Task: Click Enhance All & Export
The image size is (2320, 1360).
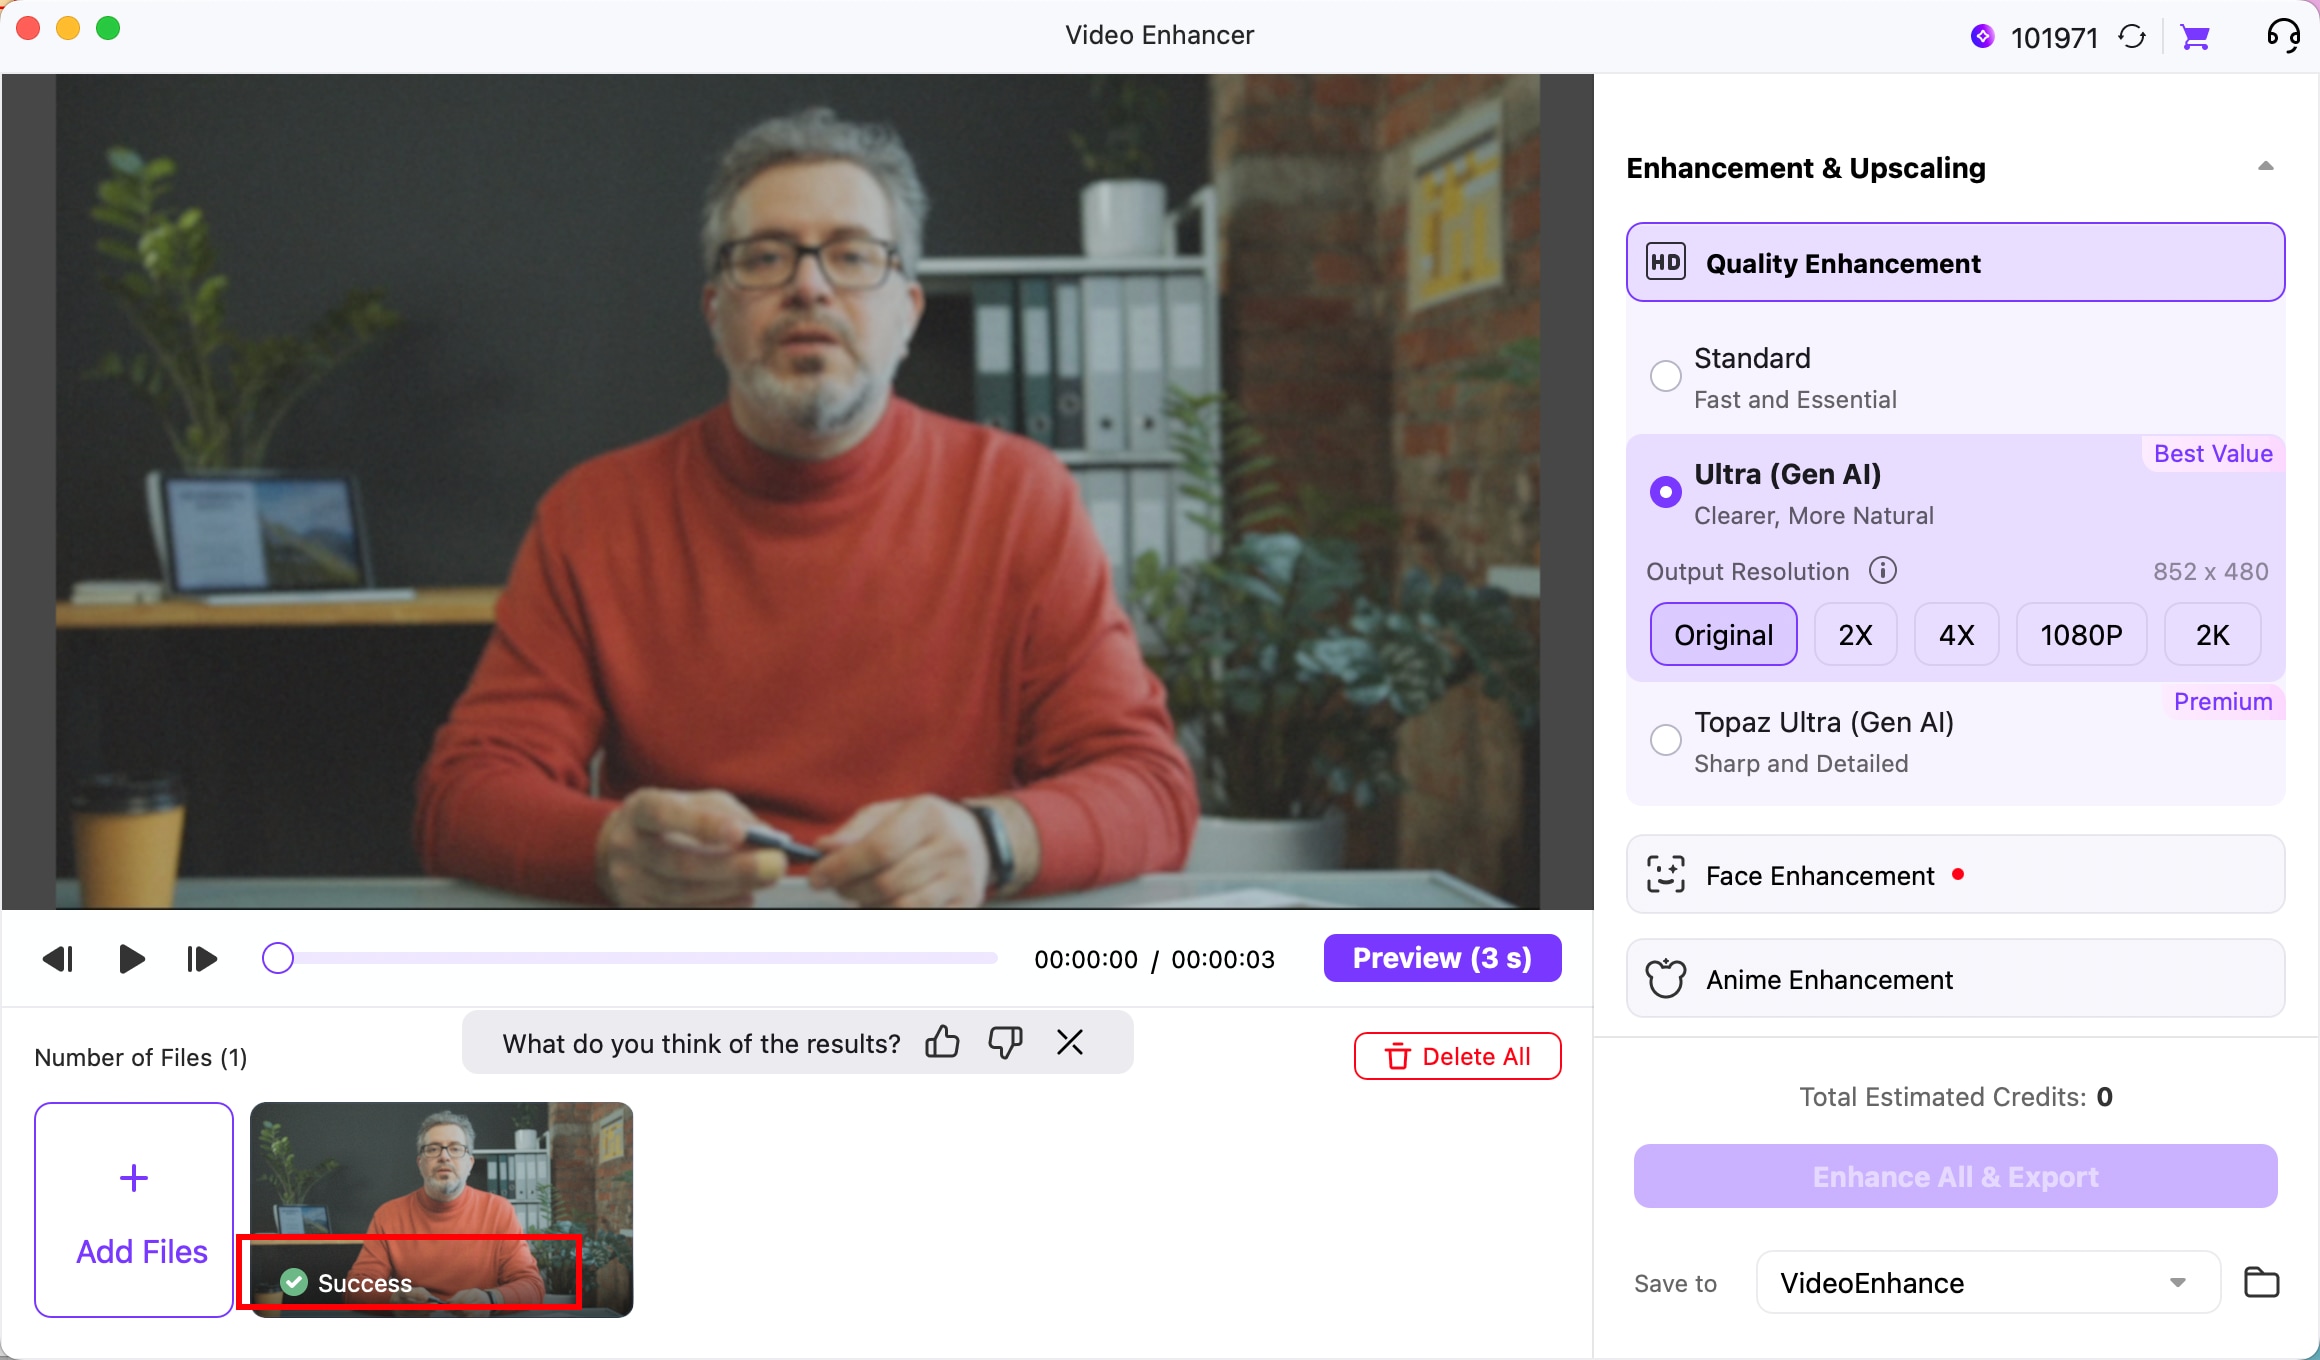Action: (x=1956, y=1176)
